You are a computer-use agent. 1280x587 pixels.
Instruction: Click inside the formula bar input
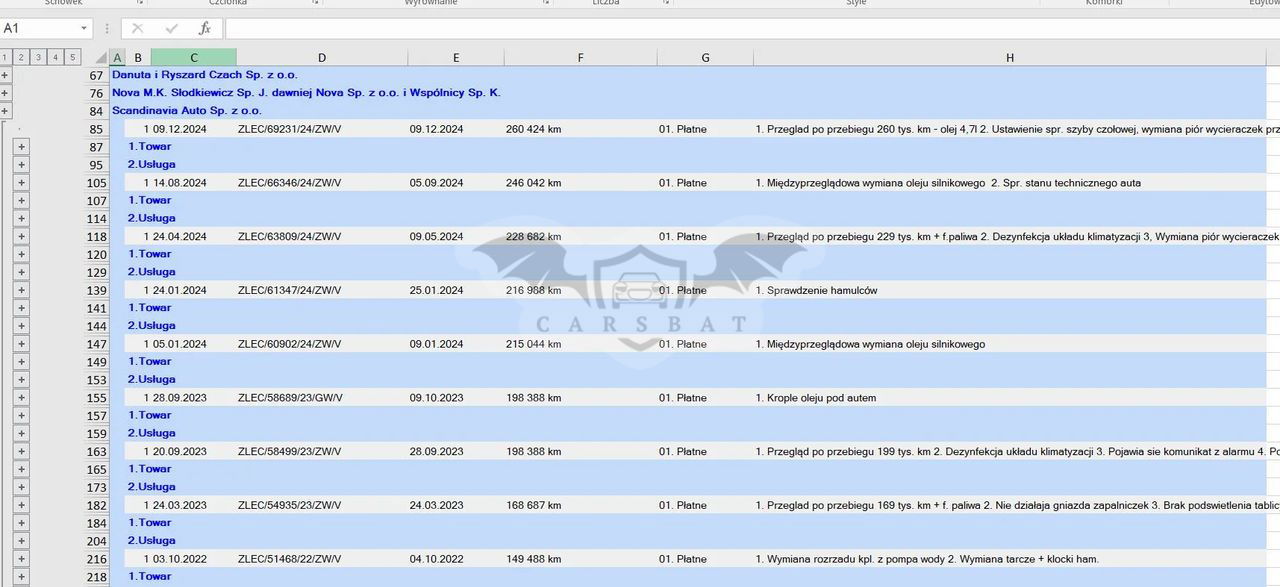tap(700, 28)
